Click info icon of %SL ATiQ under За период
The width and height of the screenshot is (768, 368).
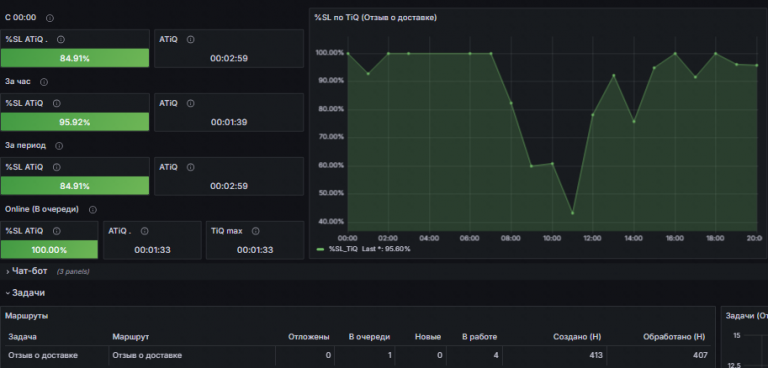pos(57,167)
